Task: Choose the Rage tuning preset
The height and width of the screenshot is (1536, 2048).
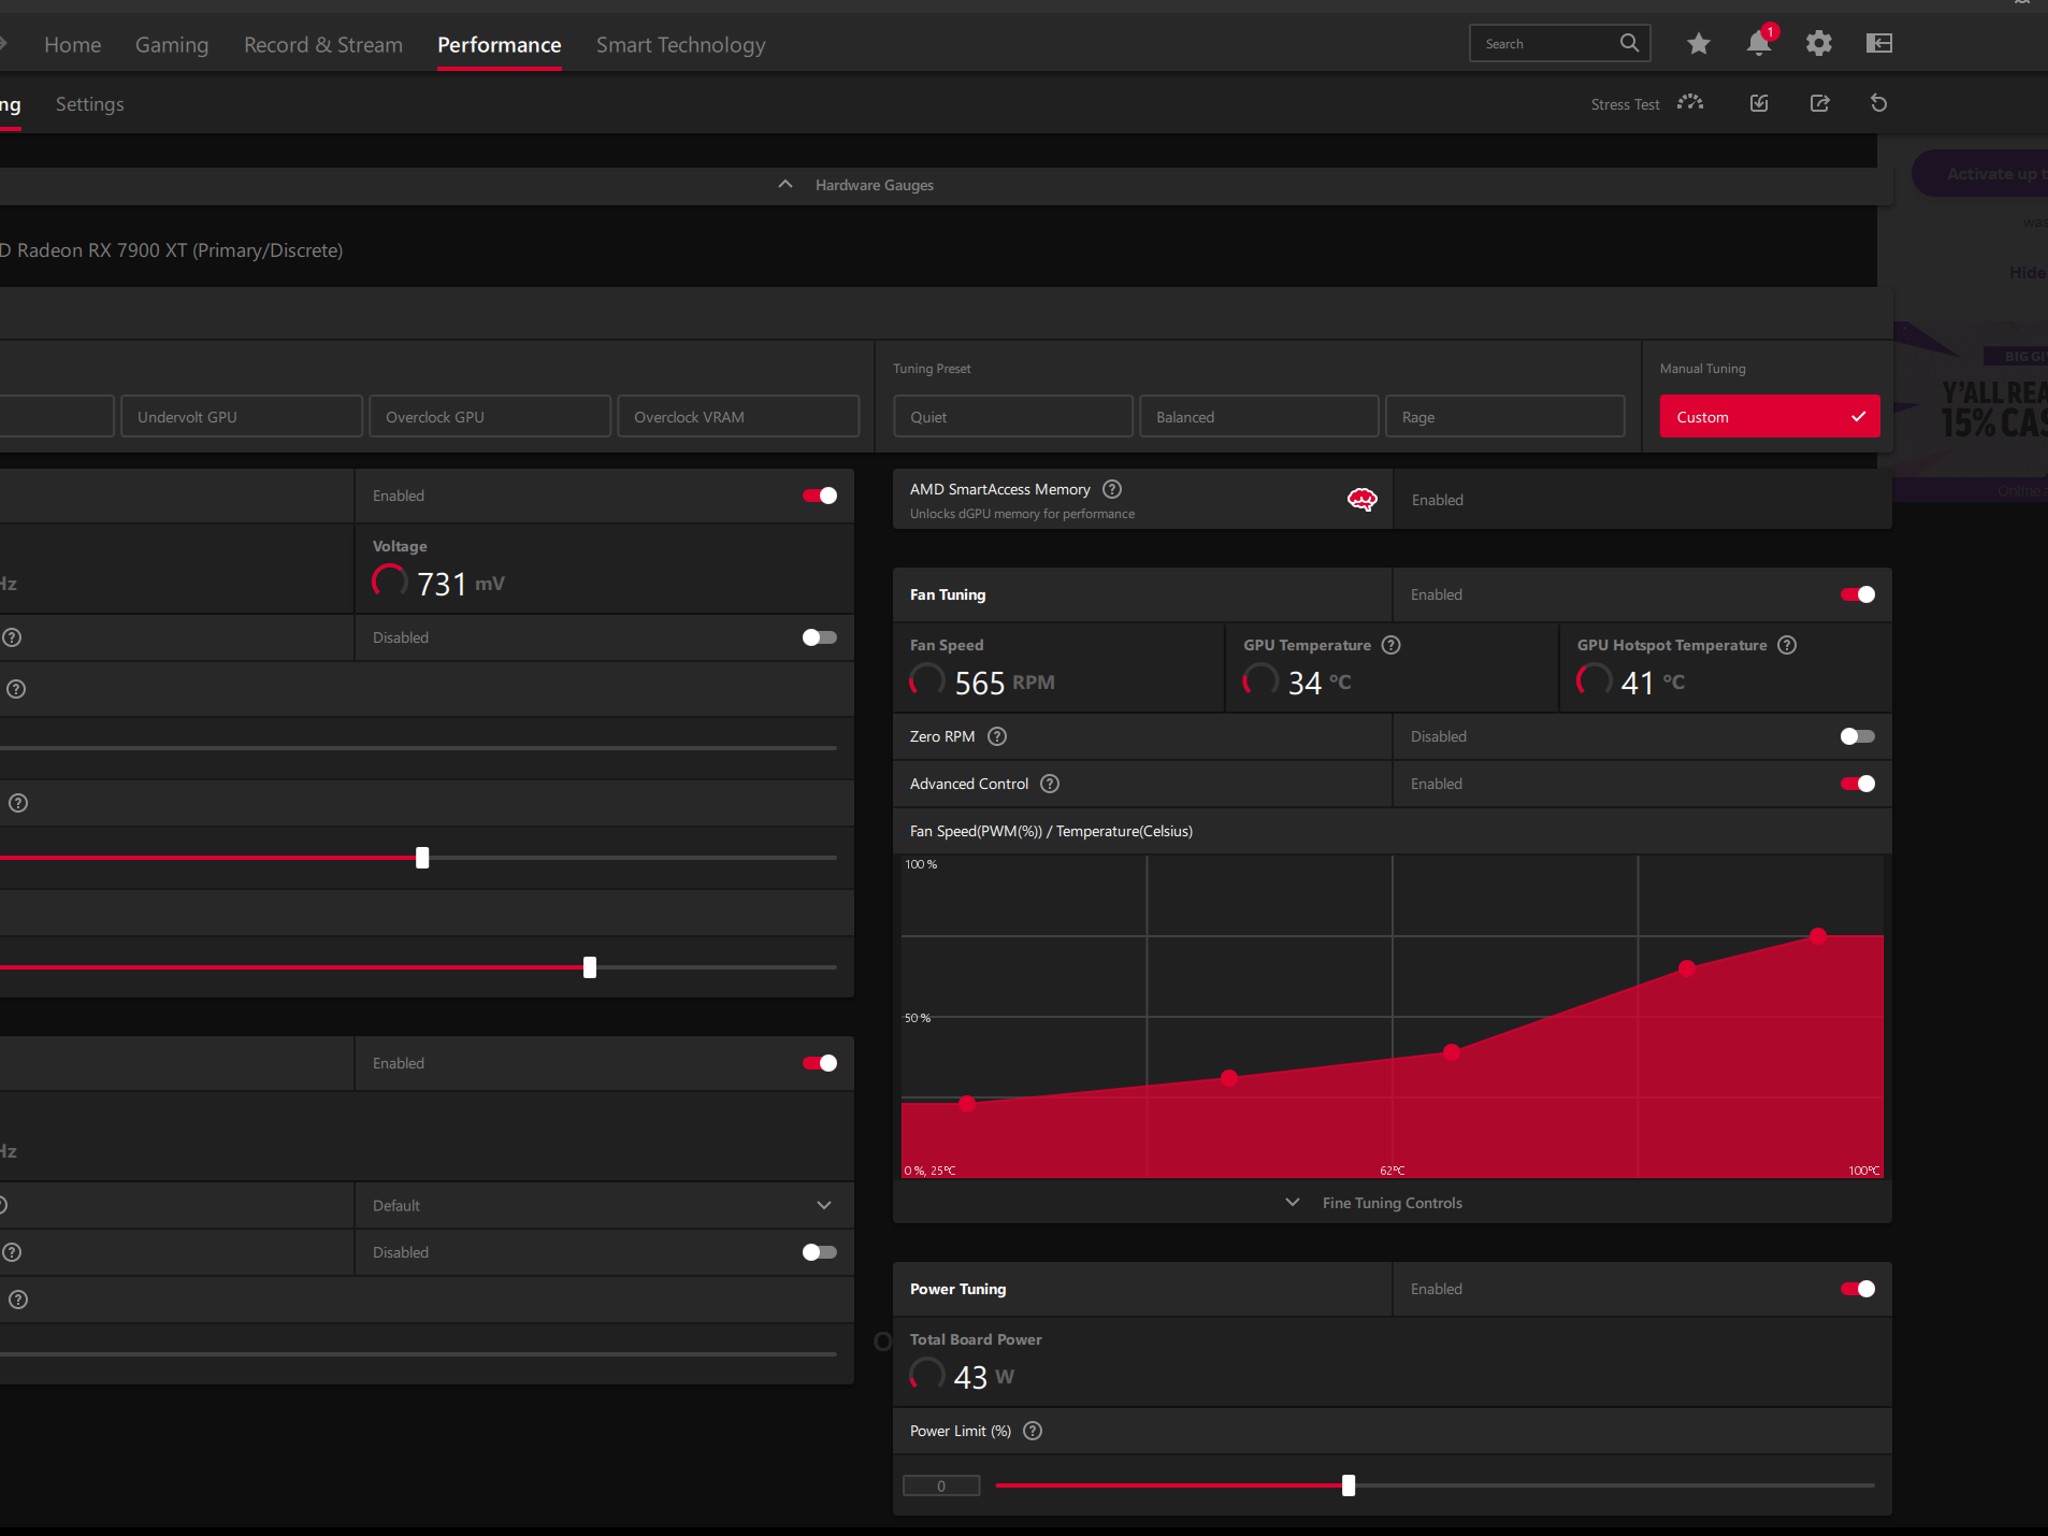Action: click(x=1505, y=417)
